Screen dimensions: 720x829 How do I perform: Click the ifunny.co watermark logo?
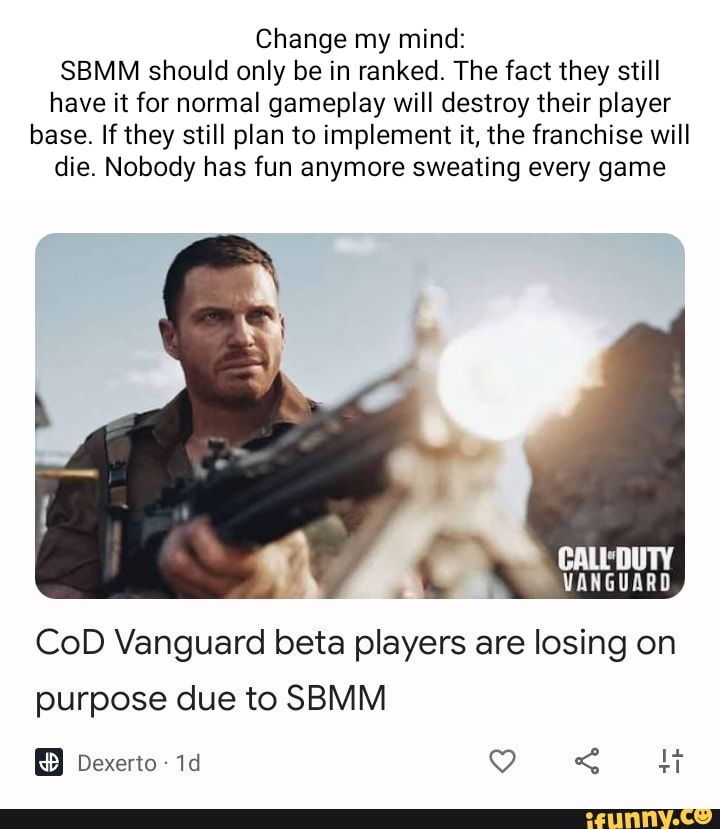(650, 819)
